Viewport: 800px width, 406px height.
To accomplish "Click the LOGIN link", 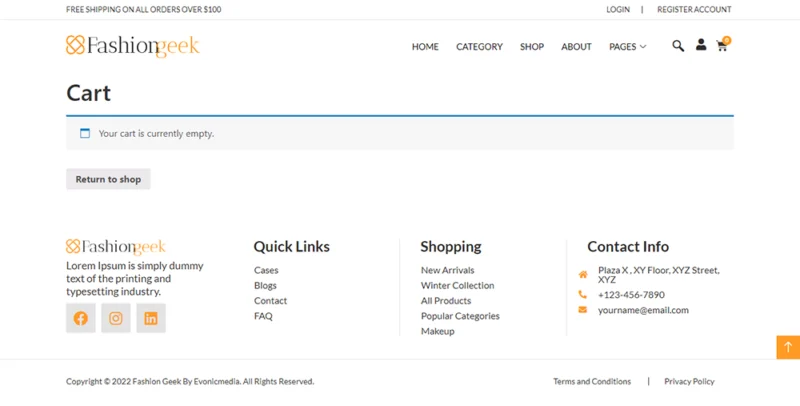I will coord(618,9).
